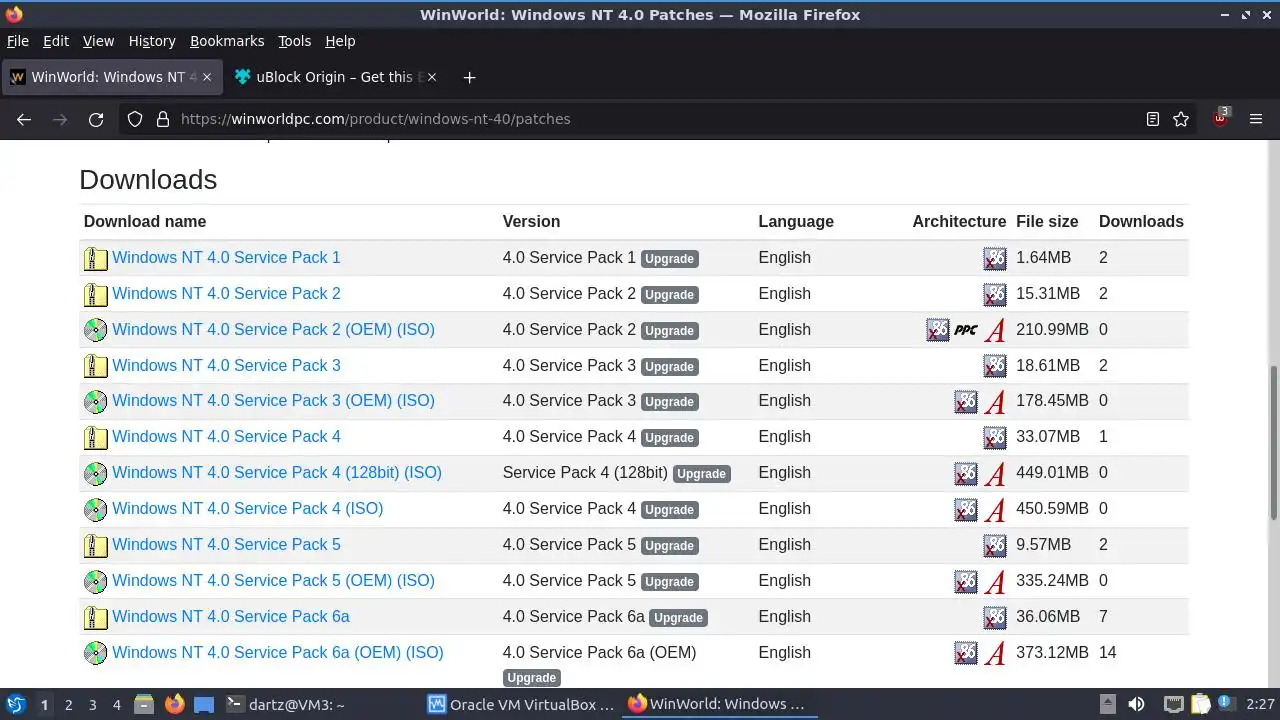Open Windows NT 4.0 Service Pack 5 (OEM) (ISO) link
The width and height of the screenshot is (1280, 720).
273,580
